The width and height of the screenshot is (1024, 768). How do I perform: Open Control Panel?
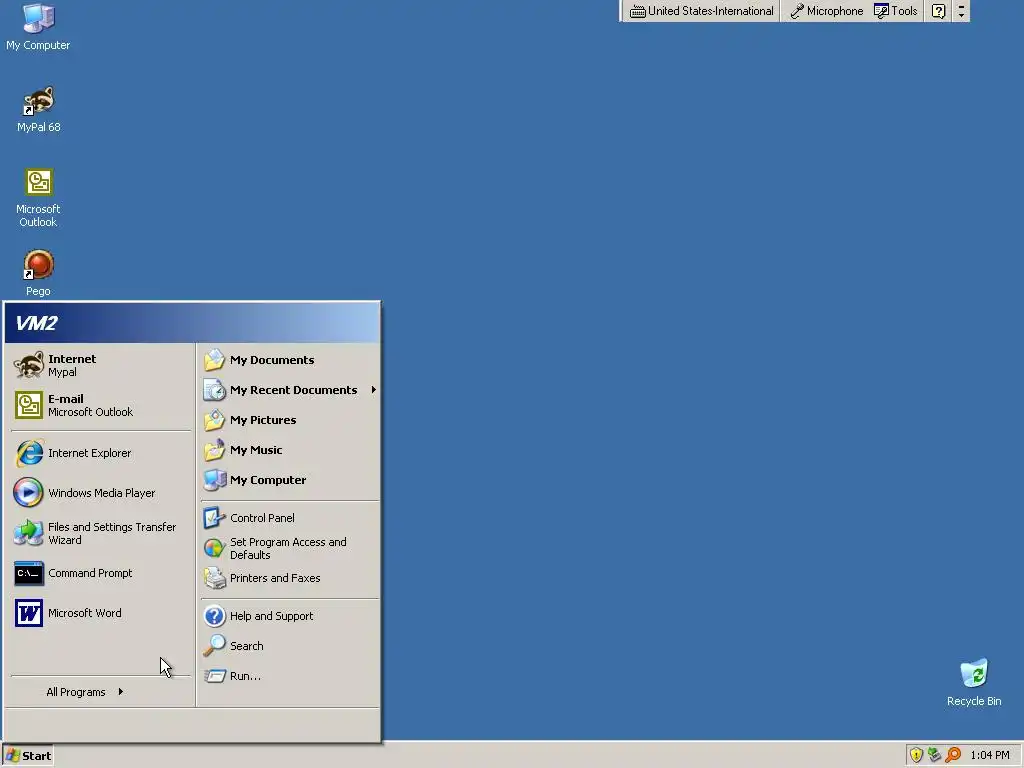click(289, 518)
